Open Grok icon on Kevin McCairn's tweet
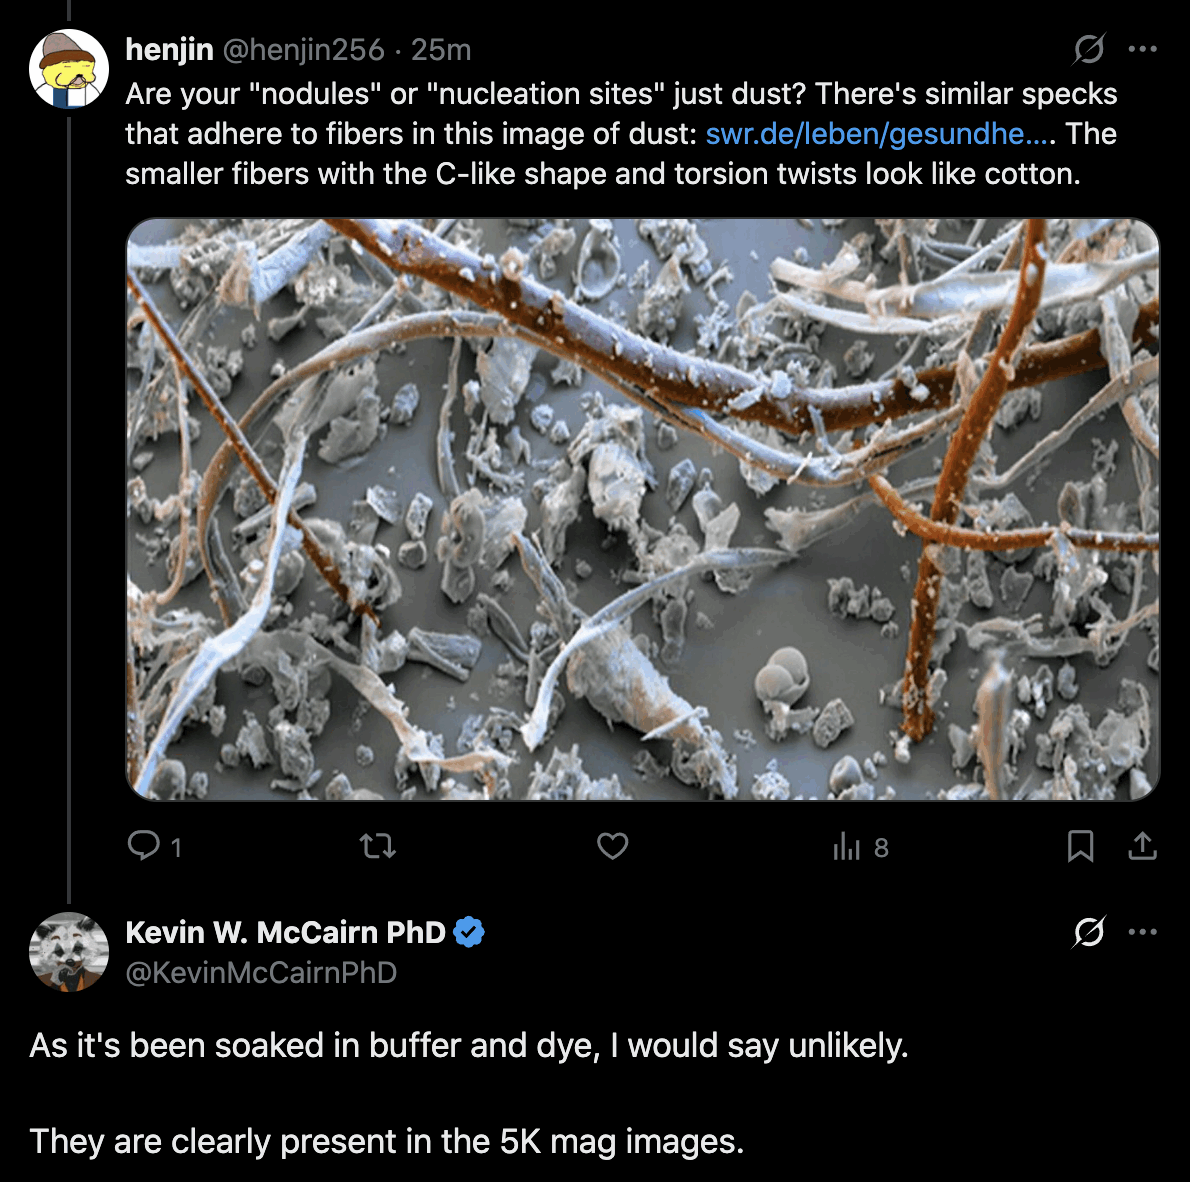The height and width of the screenshot is (1182, 1190). point(1089,931)
